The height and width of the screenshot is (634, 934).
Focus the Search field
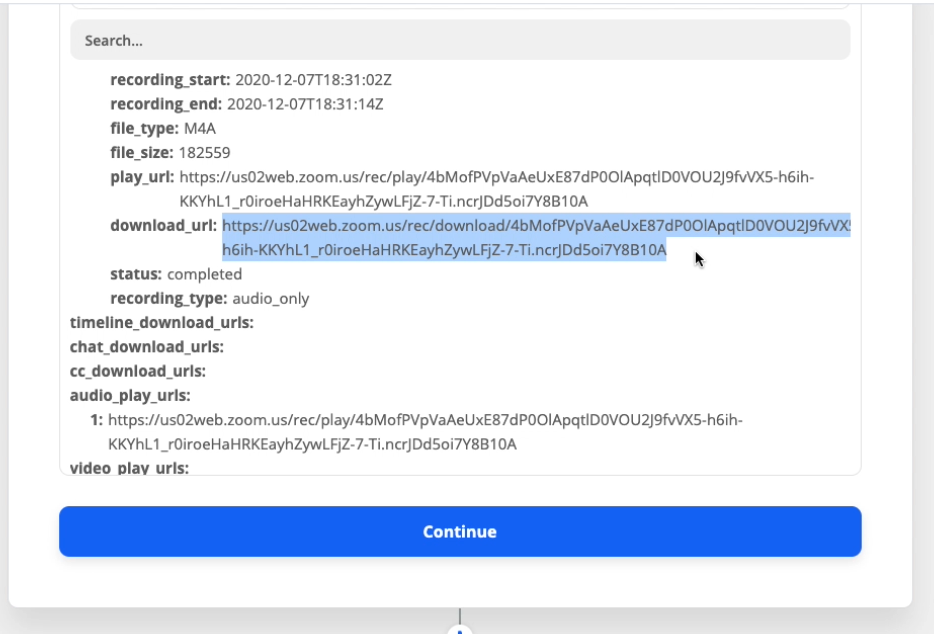pyautogui.click(x=460, y=40)
